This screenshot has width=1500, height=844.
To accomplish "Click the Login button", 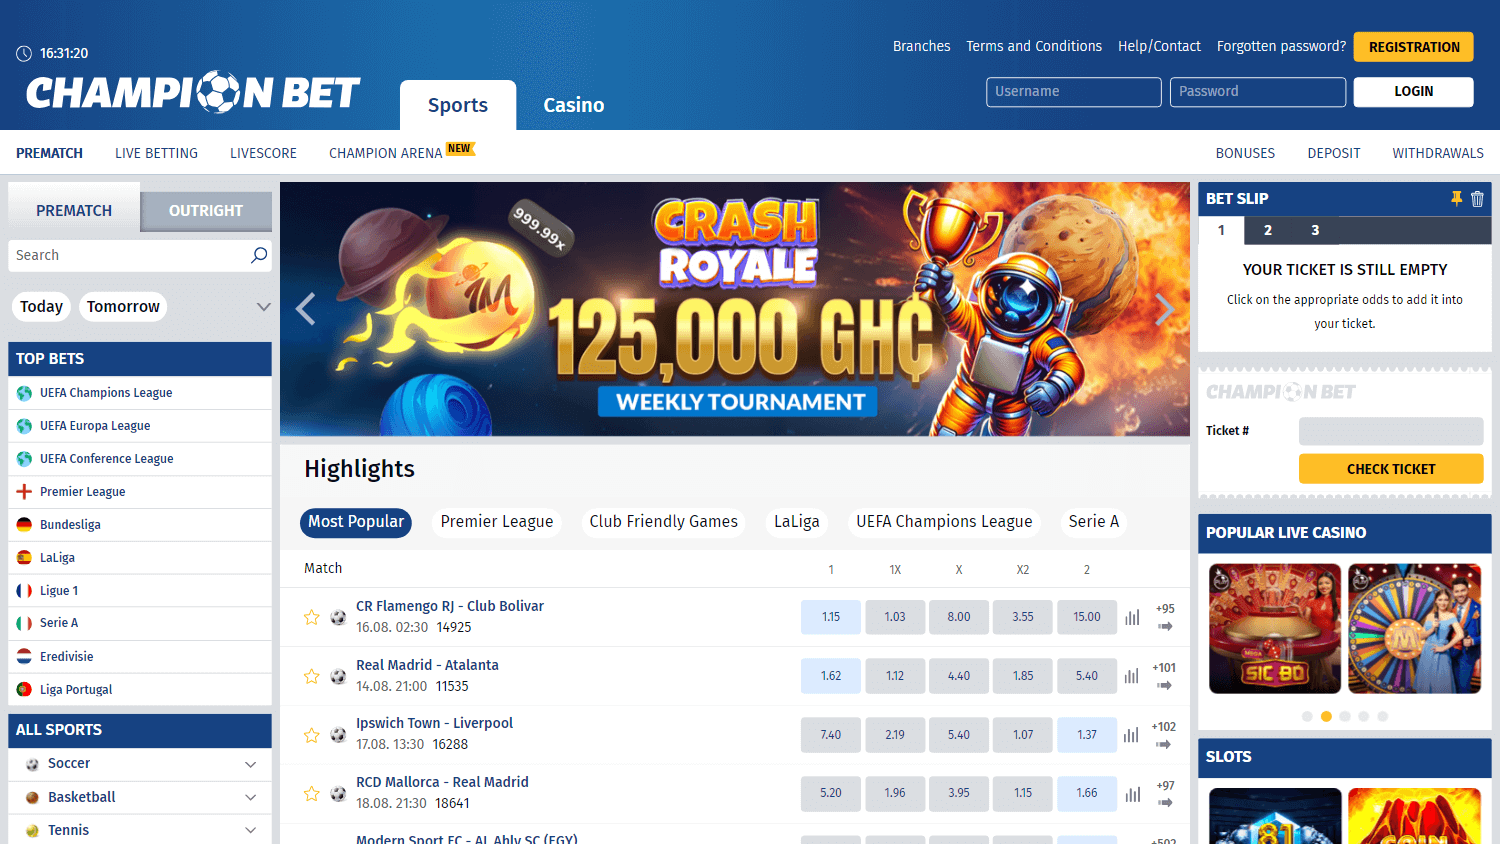I will [x=1414, y=91].
